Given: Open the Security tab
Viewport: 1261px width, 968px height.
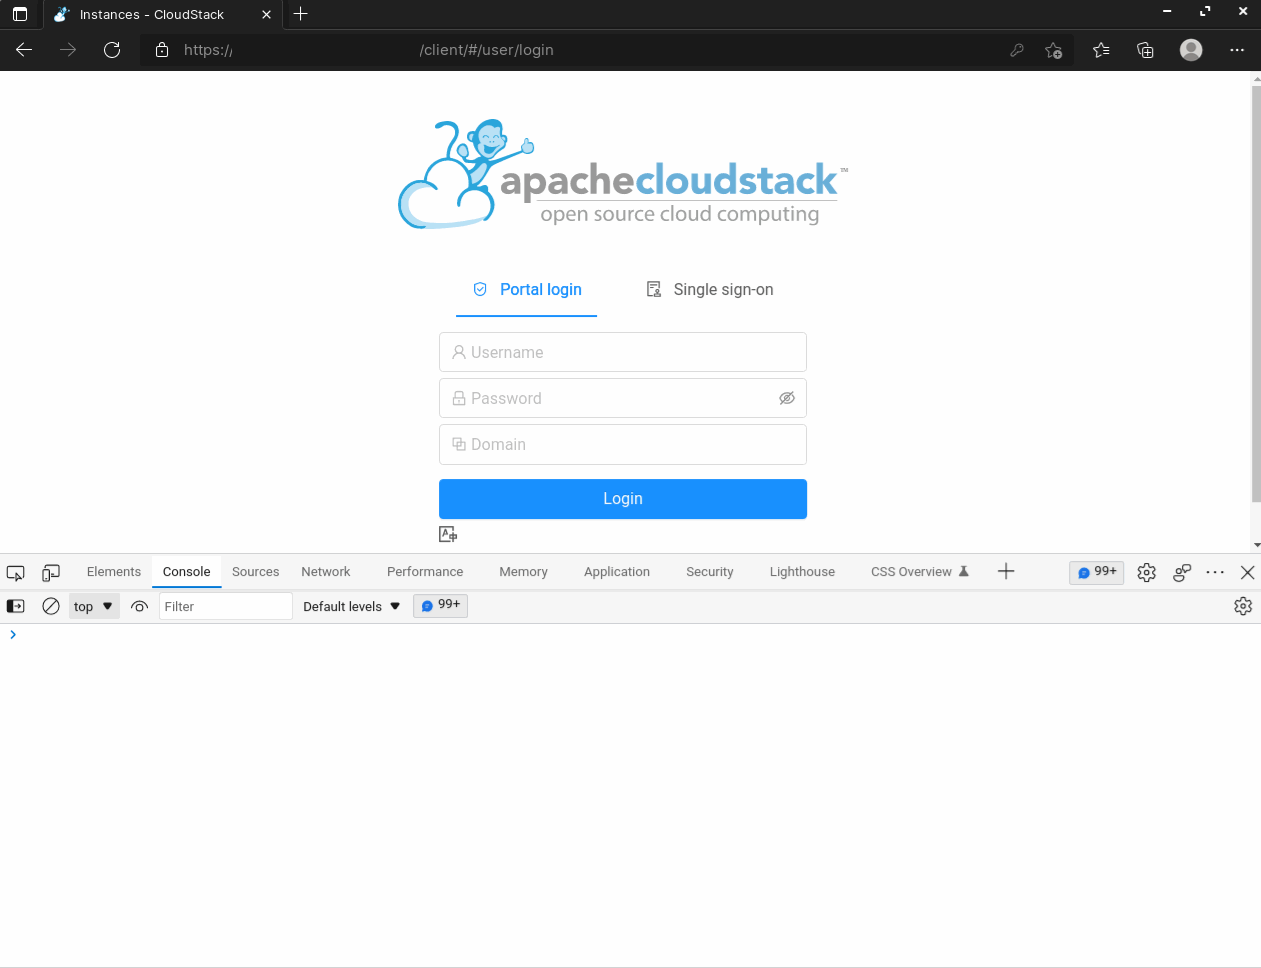Looking at the screenshot, I should [710, 572].
